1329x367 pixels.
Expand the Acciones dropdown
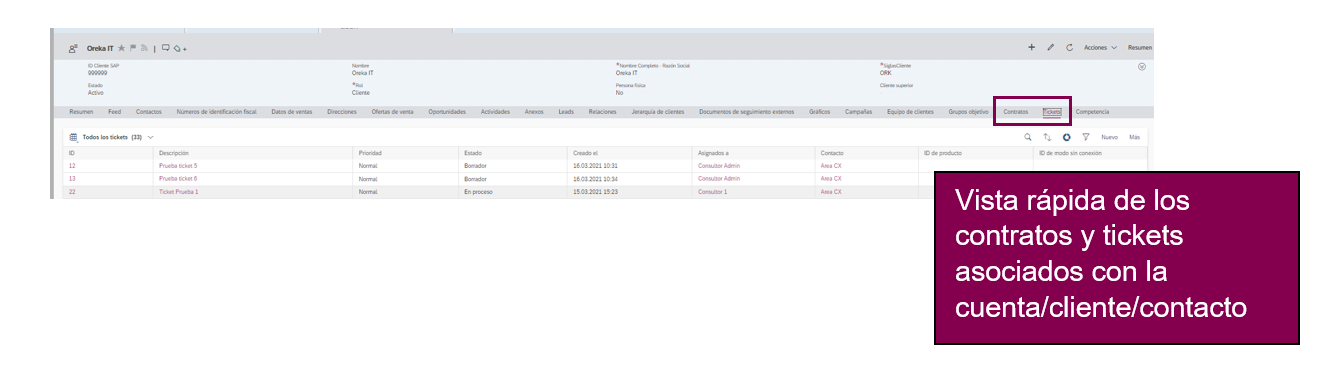(x=1100, y=48)
